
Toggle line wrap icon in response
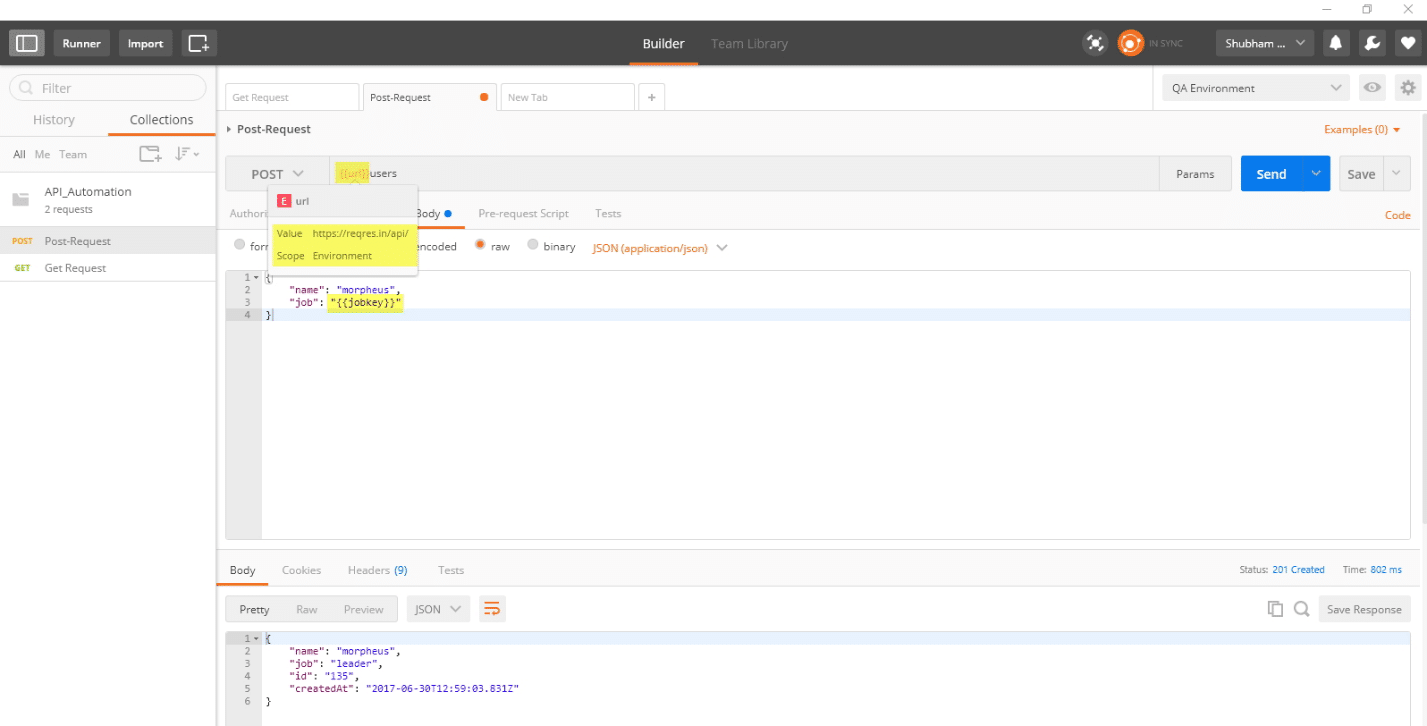[x=490, y=609]
